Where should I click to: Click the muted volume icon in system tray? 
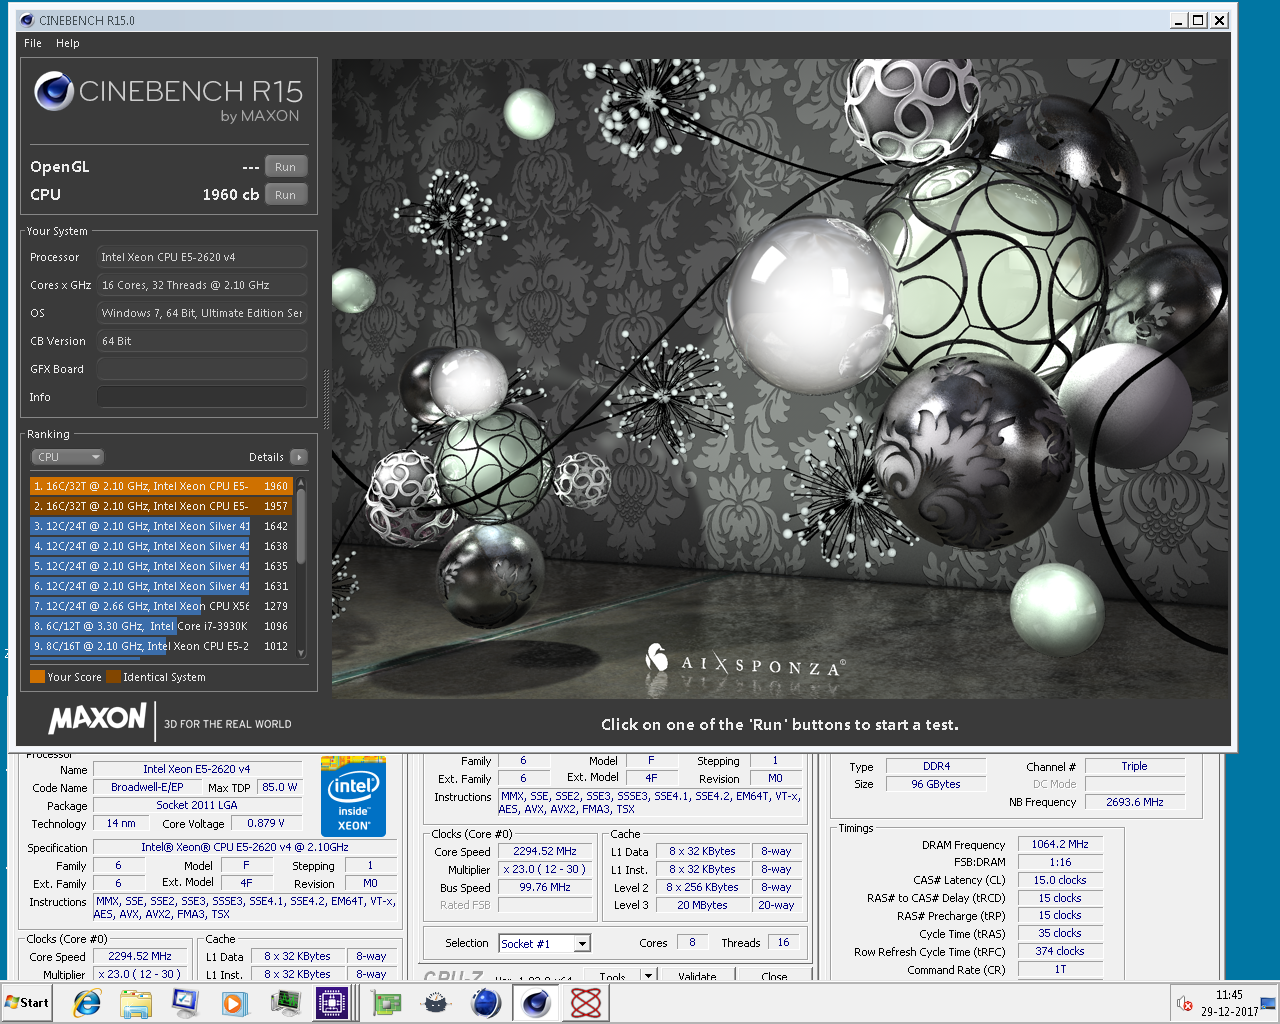[x=1185, y=1003]
